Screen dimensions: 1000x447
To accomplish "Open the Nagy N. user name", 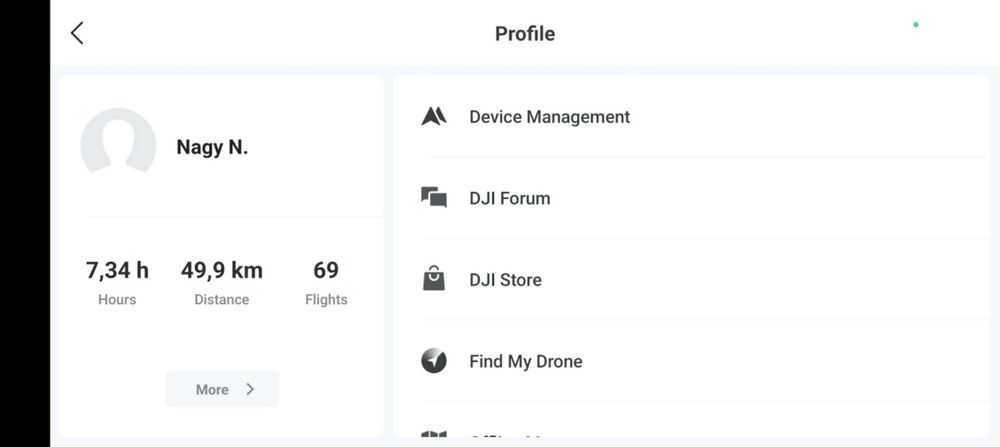I will 212,147.
